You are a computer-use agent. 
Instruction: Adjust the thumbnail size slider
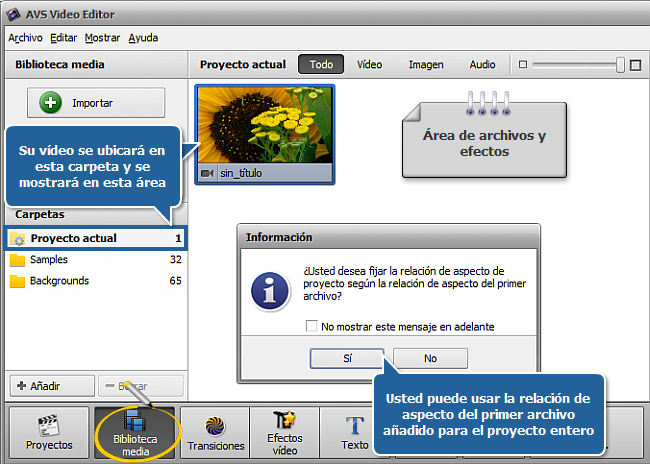click(620, 65)
